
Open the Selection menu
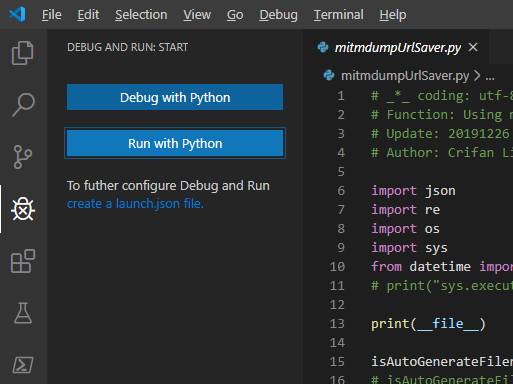pos(141,15)
